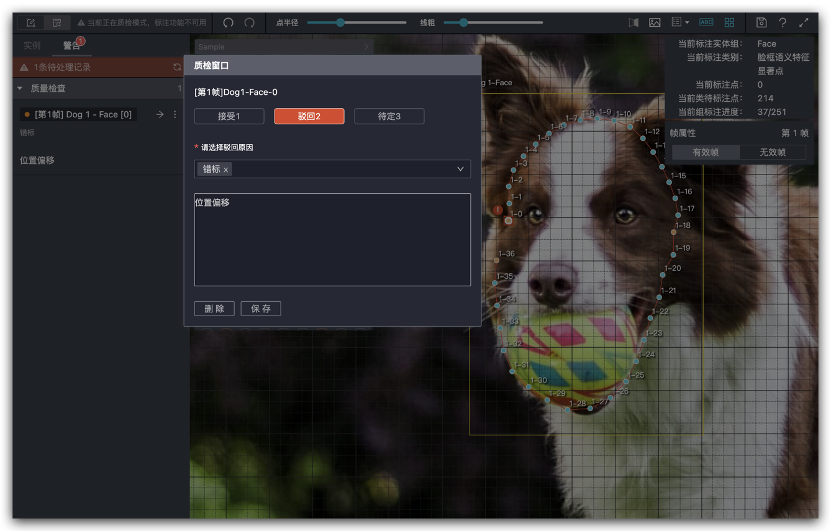Viewport: 832px width, 532px height.
Task: Click the 位置偏移 note in left panel
Action: [x=37, y=160]
